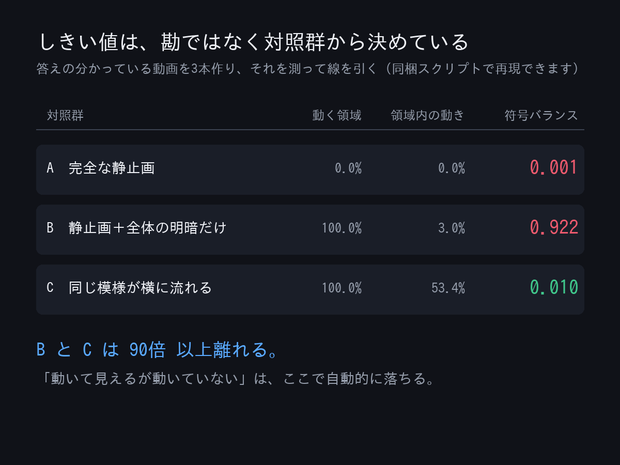Click the 動く領域 column header
This screenshot has height=465, width=620.
[337, 115]
